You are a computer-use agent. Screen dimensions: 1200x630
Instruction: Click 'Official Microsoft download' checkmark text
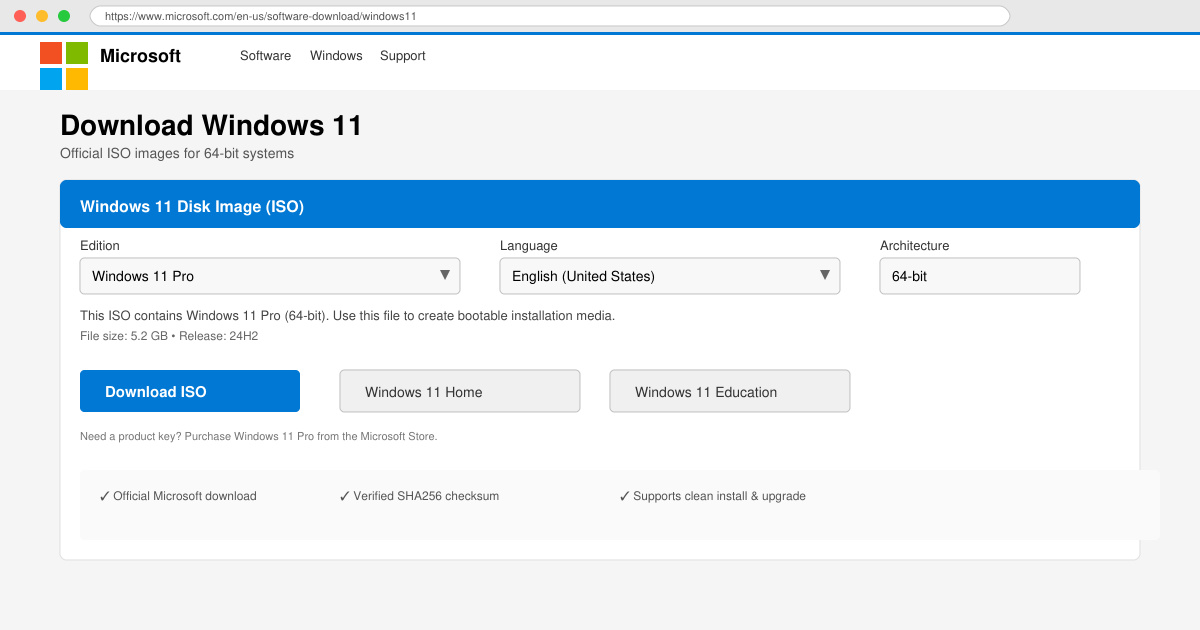coord(178,496)
